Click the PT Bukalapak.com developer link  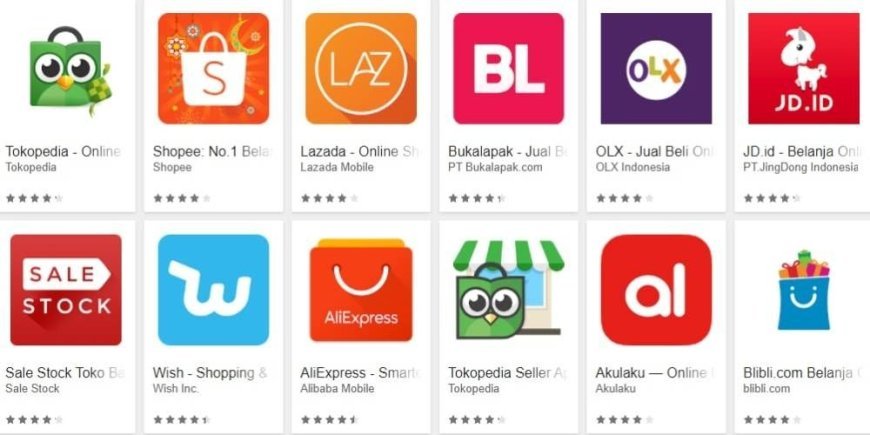click(495, 167)
